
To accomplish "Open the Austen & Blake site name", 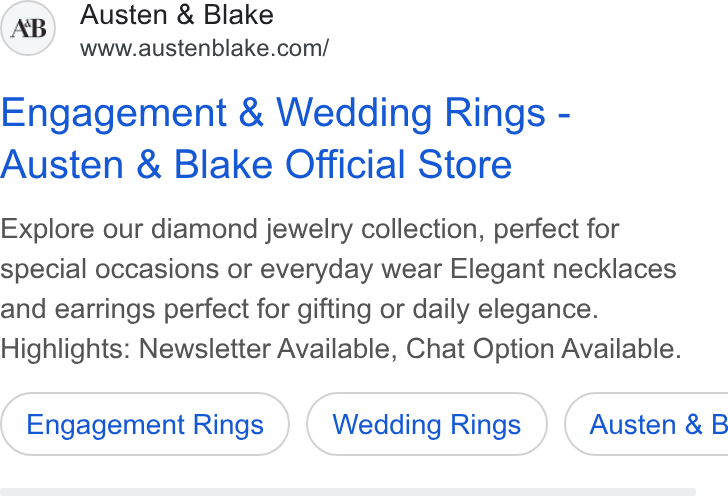I will pyautogui.click(x=176, y=15).
